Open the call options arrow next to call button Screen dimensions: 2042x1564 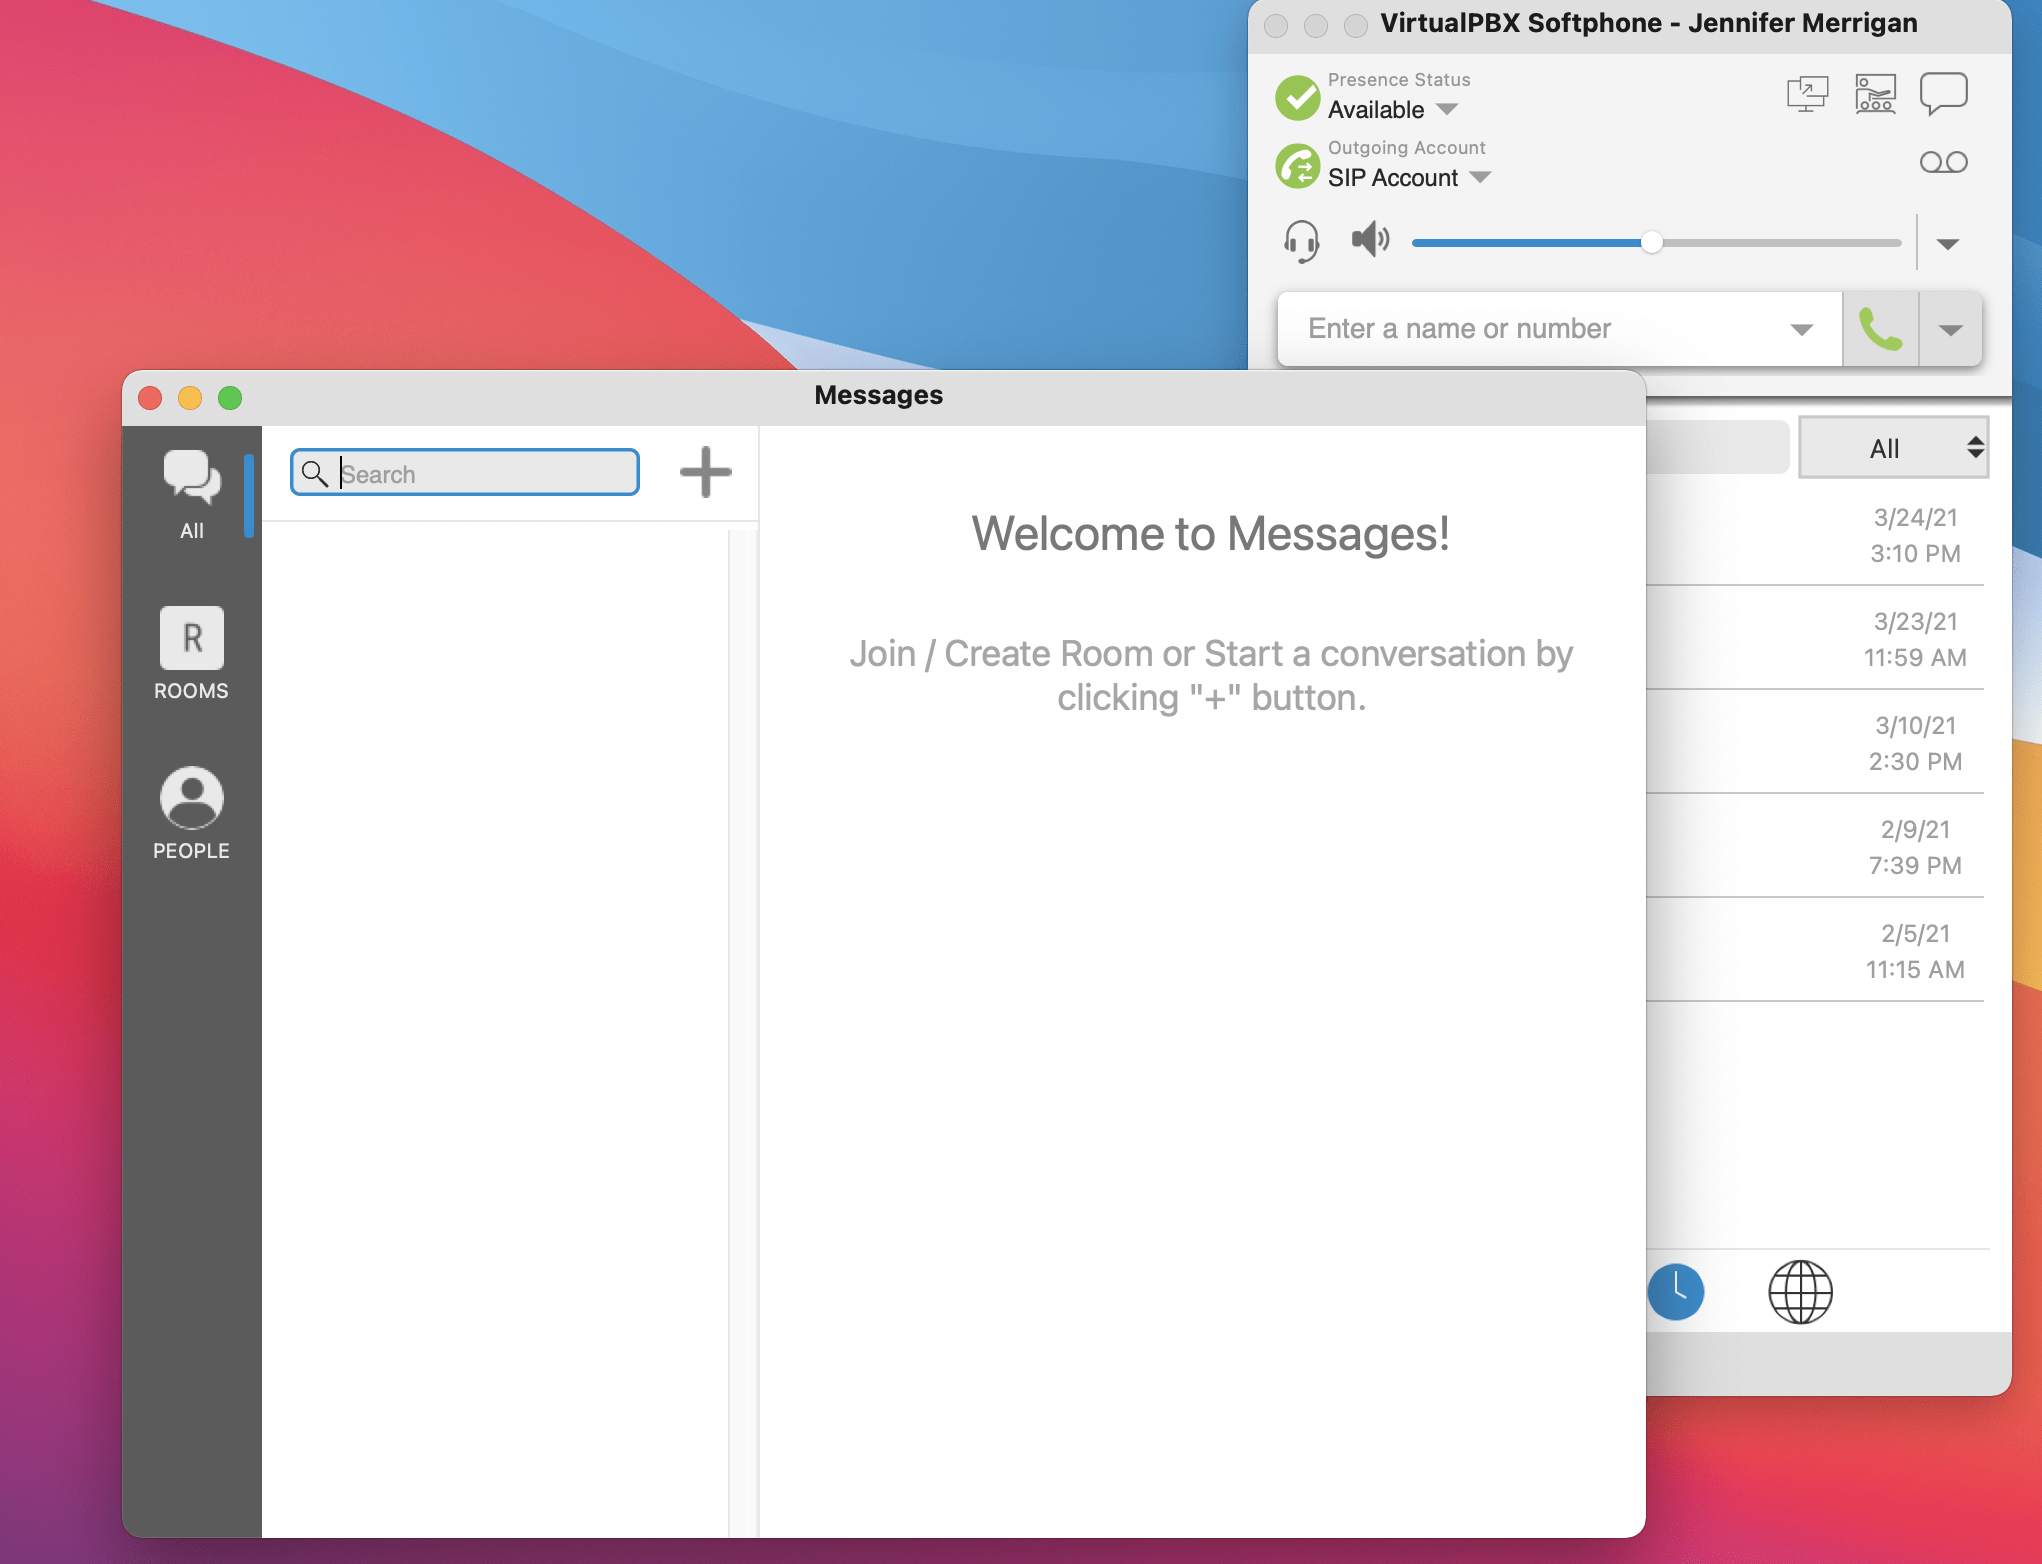point(1950,330)
